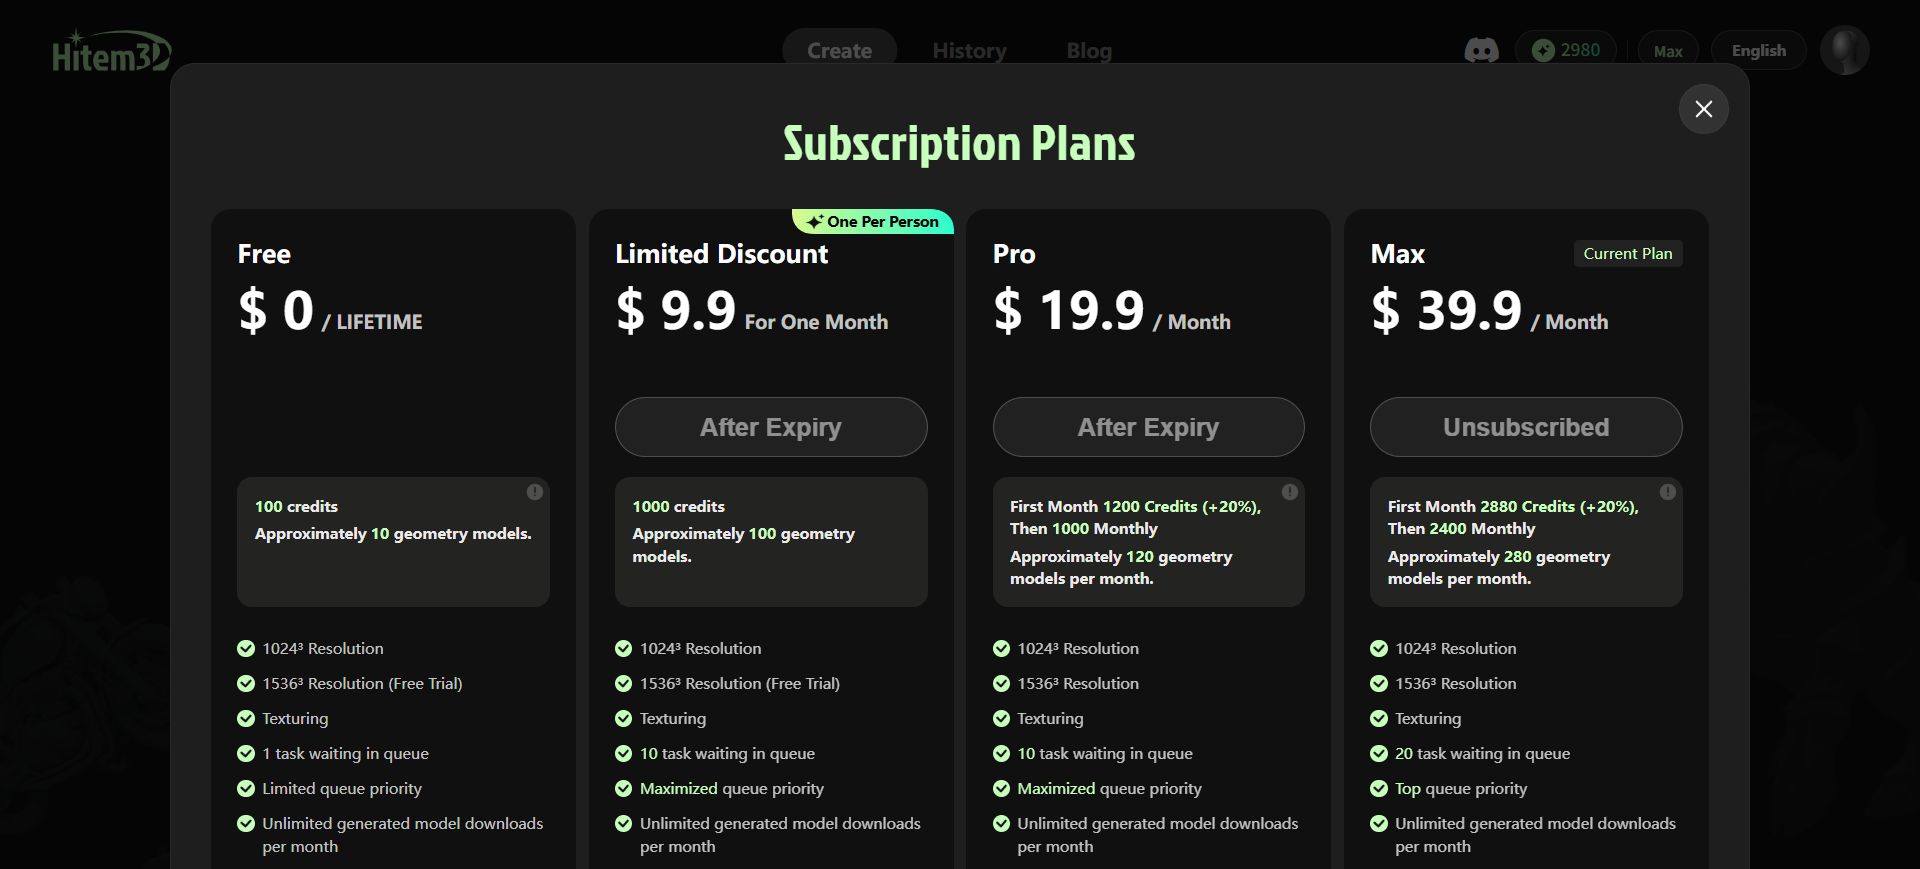Switch to the Create tab
The height and width of the screenshot is (869, 1920).
click(839, 50)
